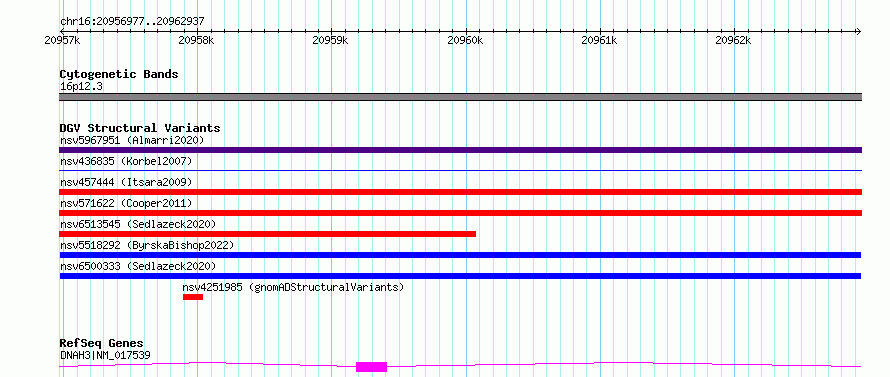Click the chr16:20956977..20962937 coordinate text
This screenshot has width=890, height=377.
point(132,22)
